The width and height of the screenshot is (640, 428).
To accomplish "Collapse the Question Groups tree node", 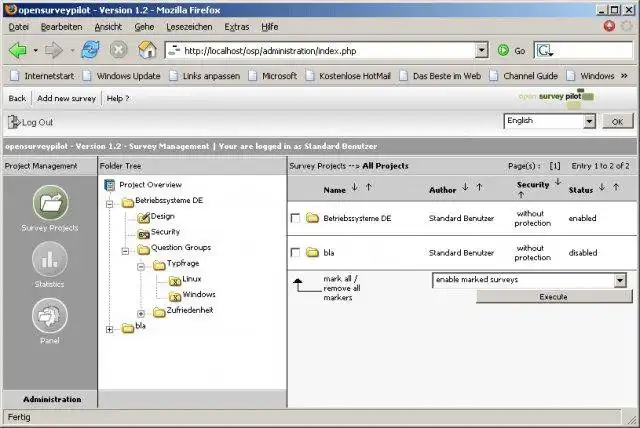I will tap(125, 251).
